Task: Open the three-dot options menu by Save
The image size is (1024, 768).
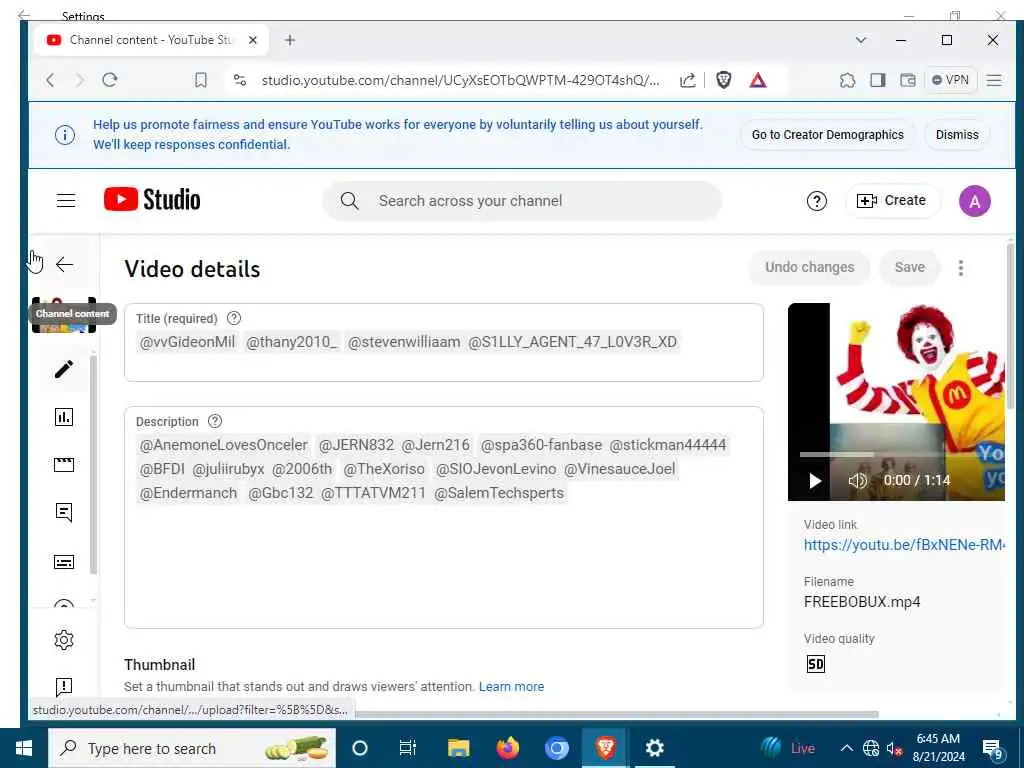Action: 961,268
